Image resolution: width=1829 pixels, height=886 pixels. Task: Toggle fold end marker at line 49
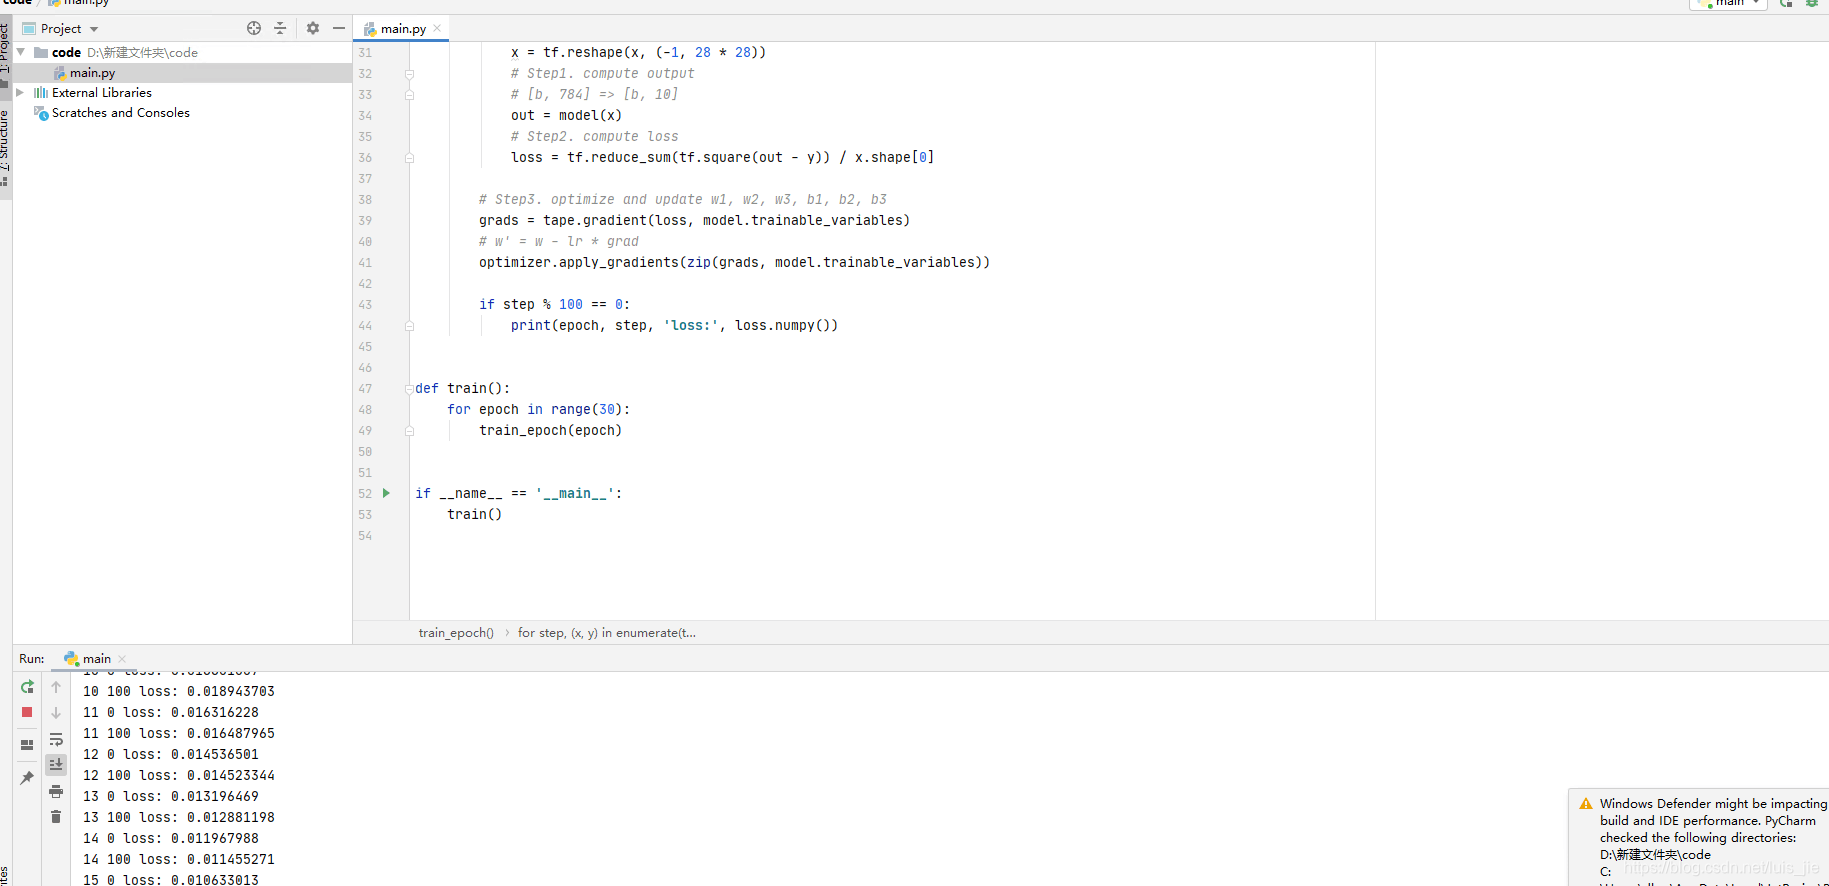pyautogui.click(x=409, y=431)
